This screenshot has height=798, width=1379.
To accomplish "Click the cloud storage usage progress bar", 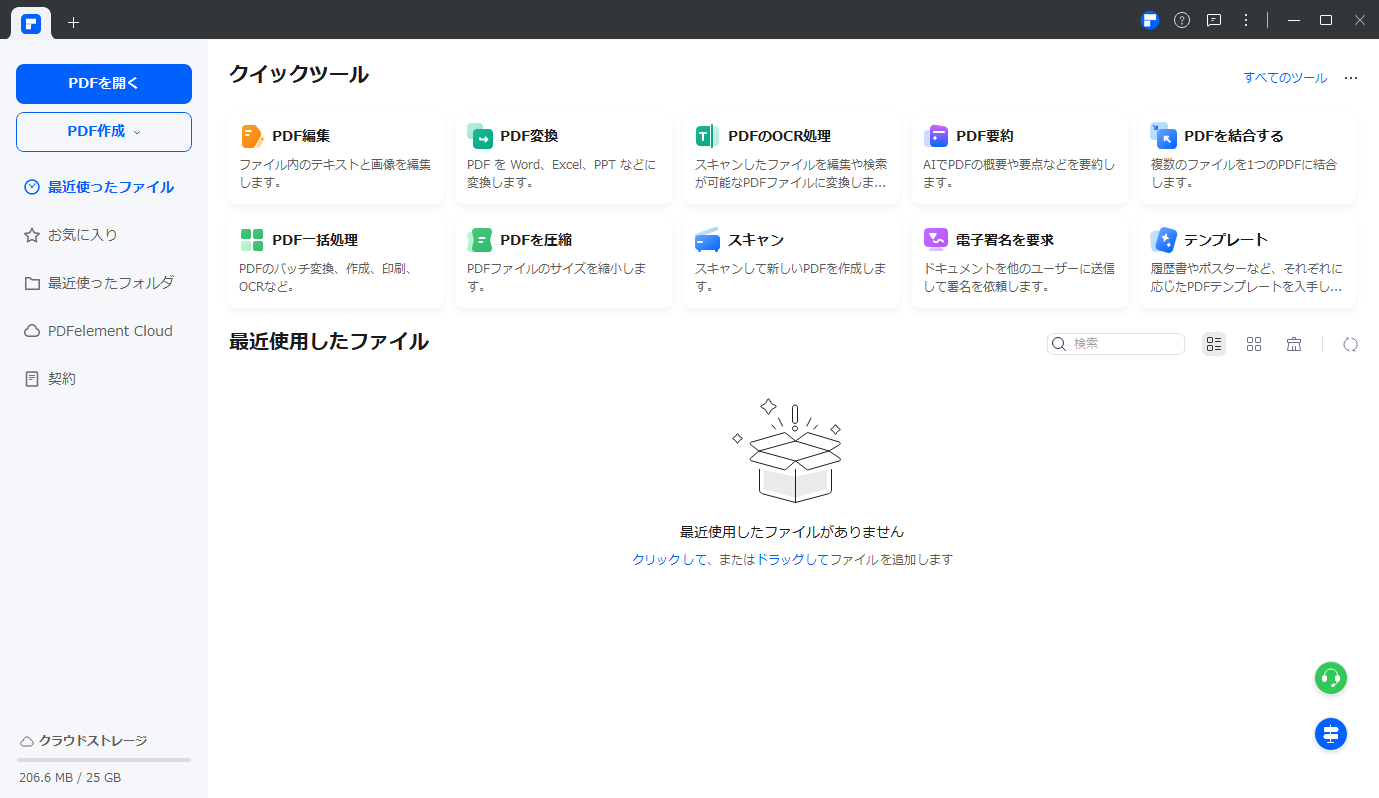I will [x=104, y=760].
